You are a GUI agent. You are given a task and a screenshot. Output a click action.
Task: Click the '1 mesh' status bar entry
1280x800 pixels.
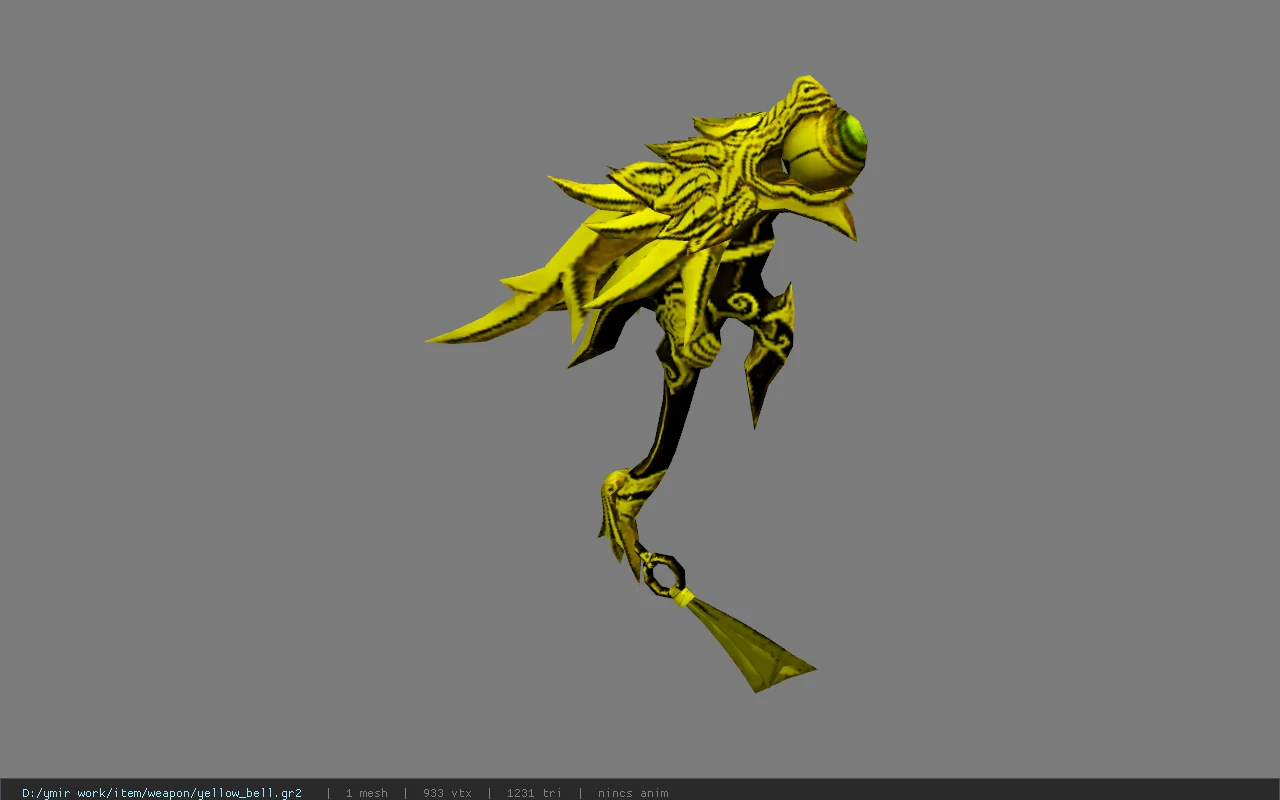(367, 793)
